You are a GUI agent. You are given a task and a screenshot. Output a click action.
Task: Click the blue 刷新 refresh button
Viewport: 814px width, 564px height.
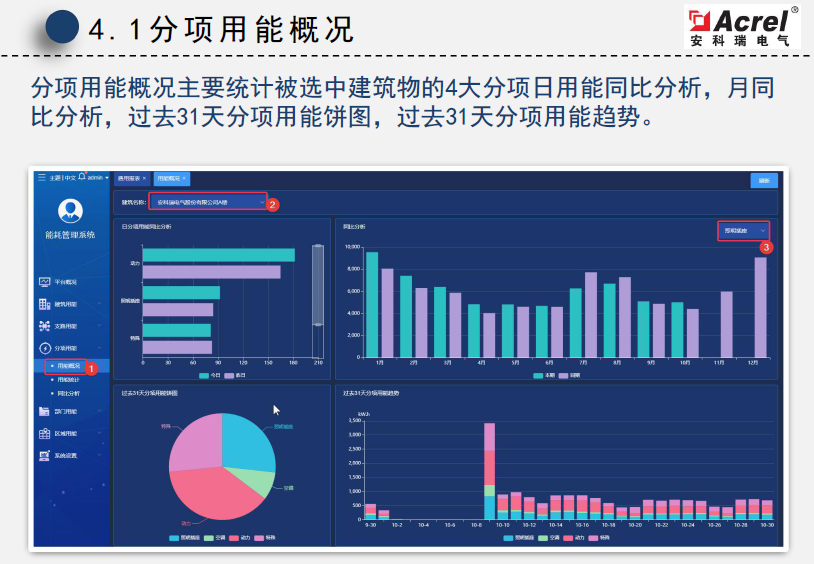point(764,180)
